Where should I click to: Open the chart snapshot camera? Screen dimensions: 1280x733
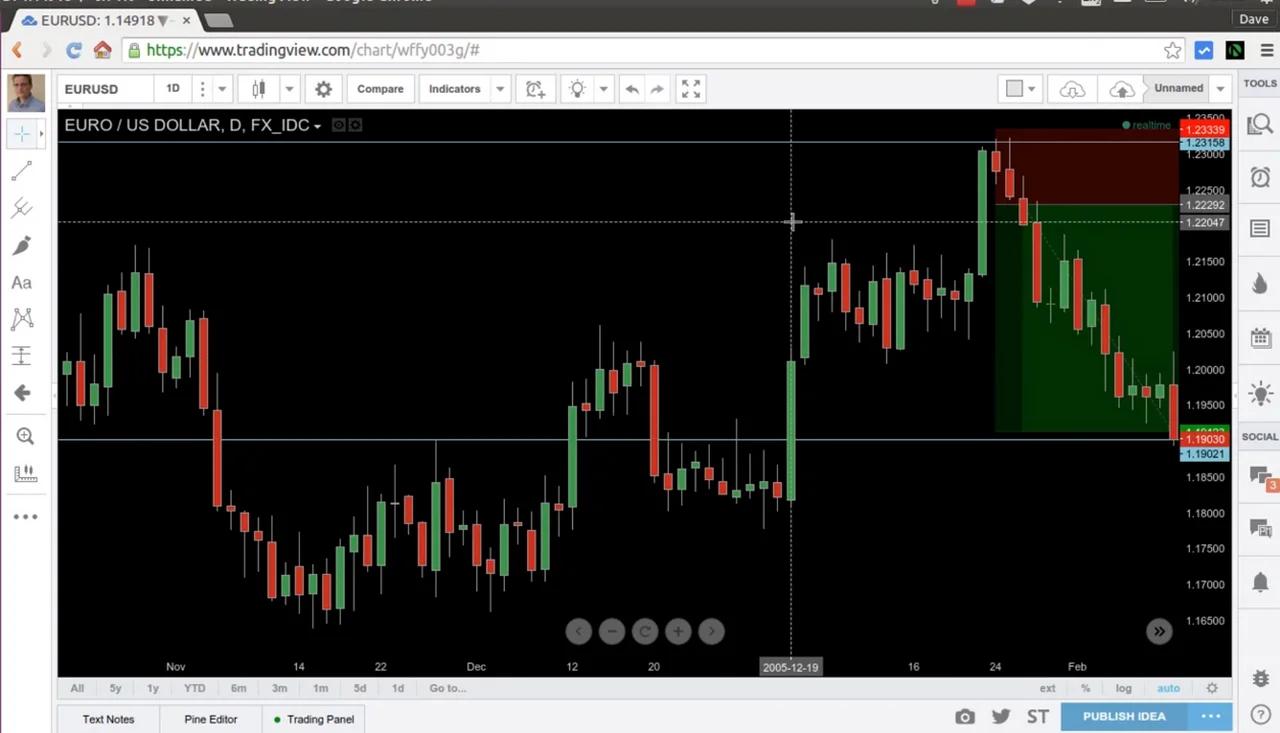tap(964, 716)
